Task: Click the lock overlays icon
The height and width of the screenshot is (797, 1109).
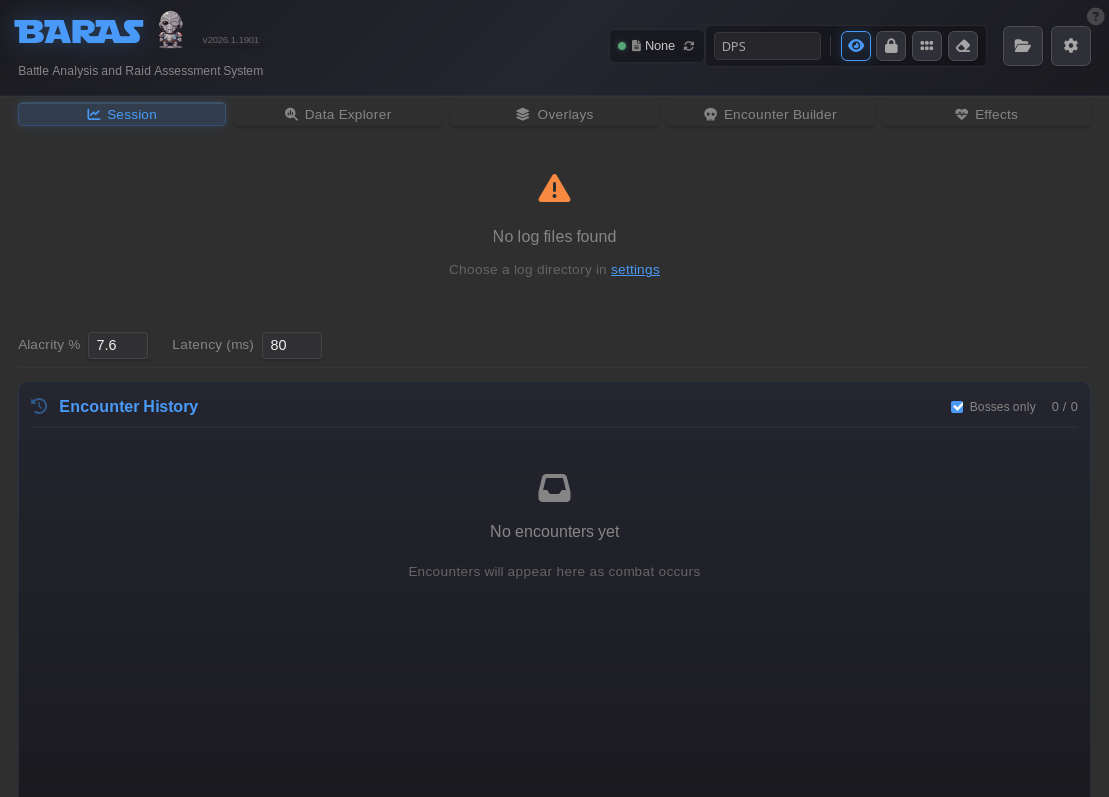Action: click(891, 46)
